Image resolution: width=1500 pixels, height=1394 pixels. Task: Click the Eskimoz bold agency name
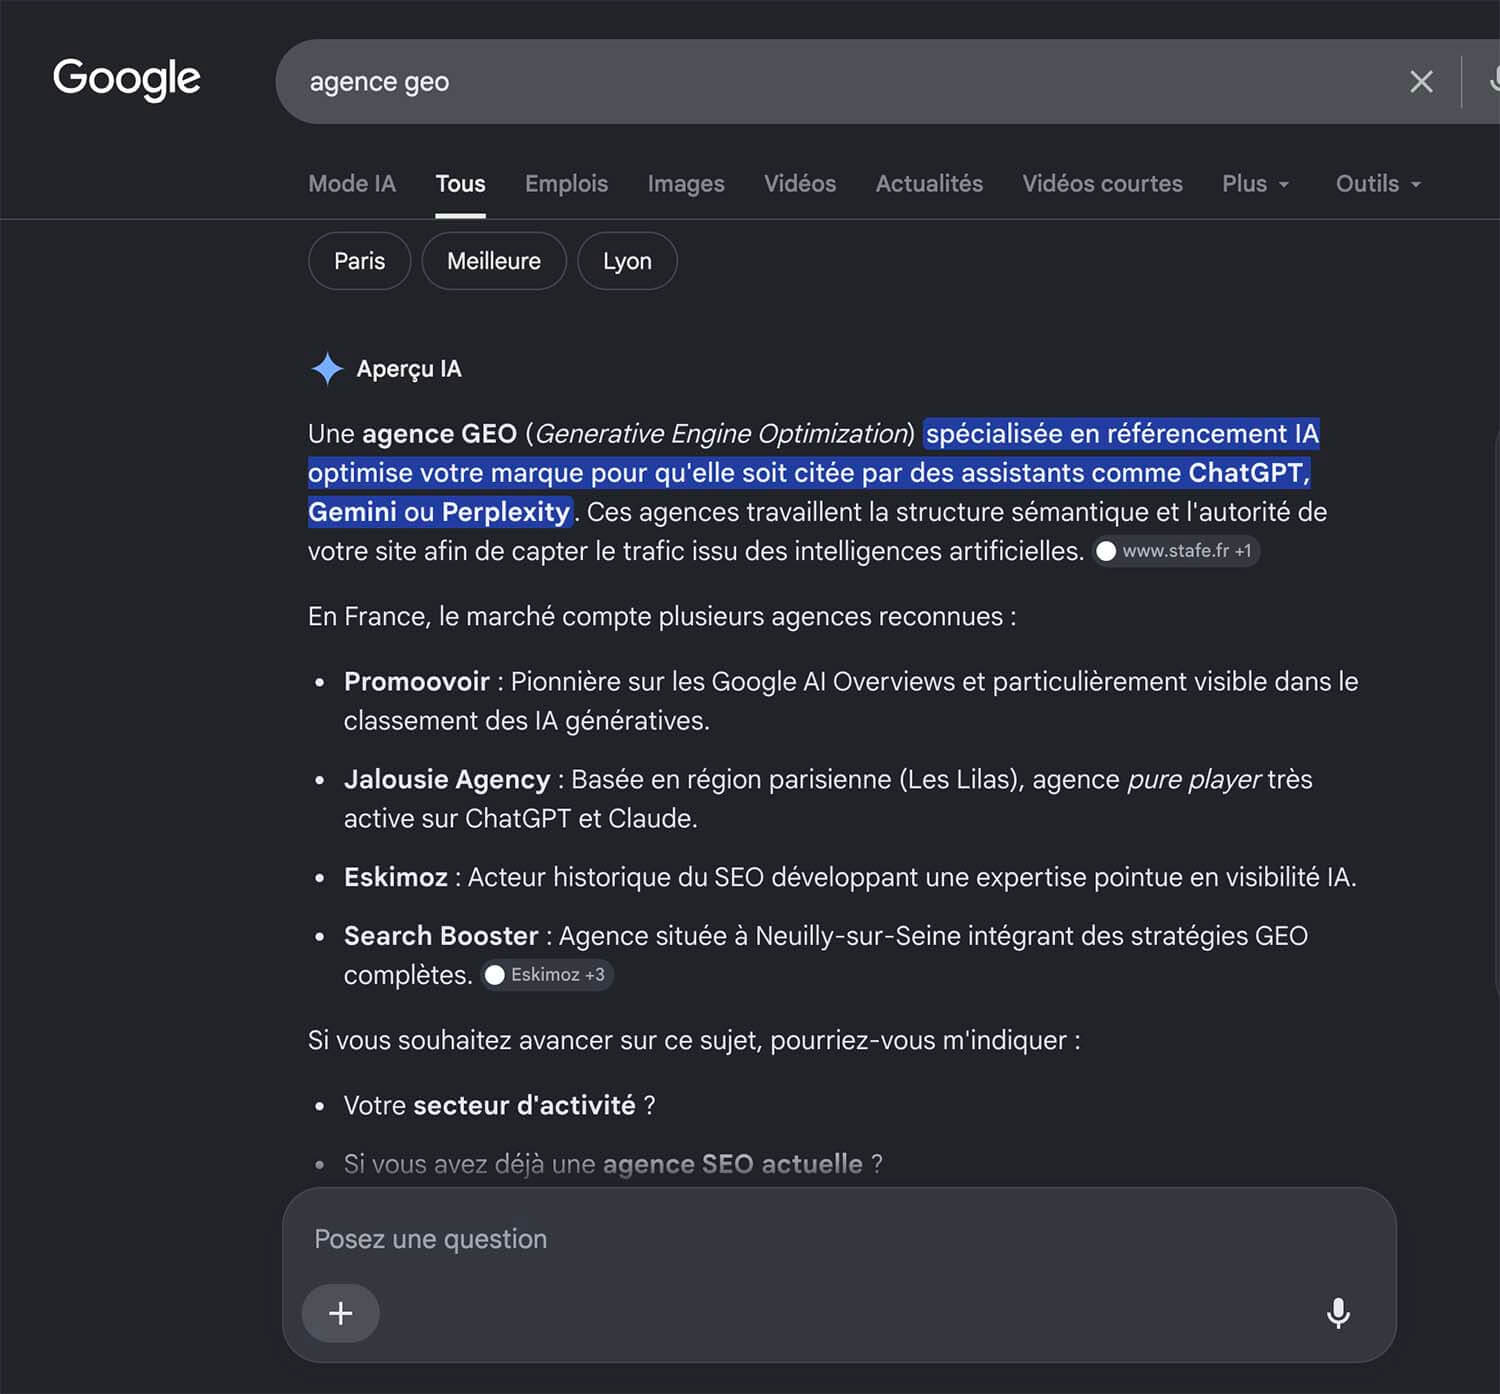pos(396,877)
